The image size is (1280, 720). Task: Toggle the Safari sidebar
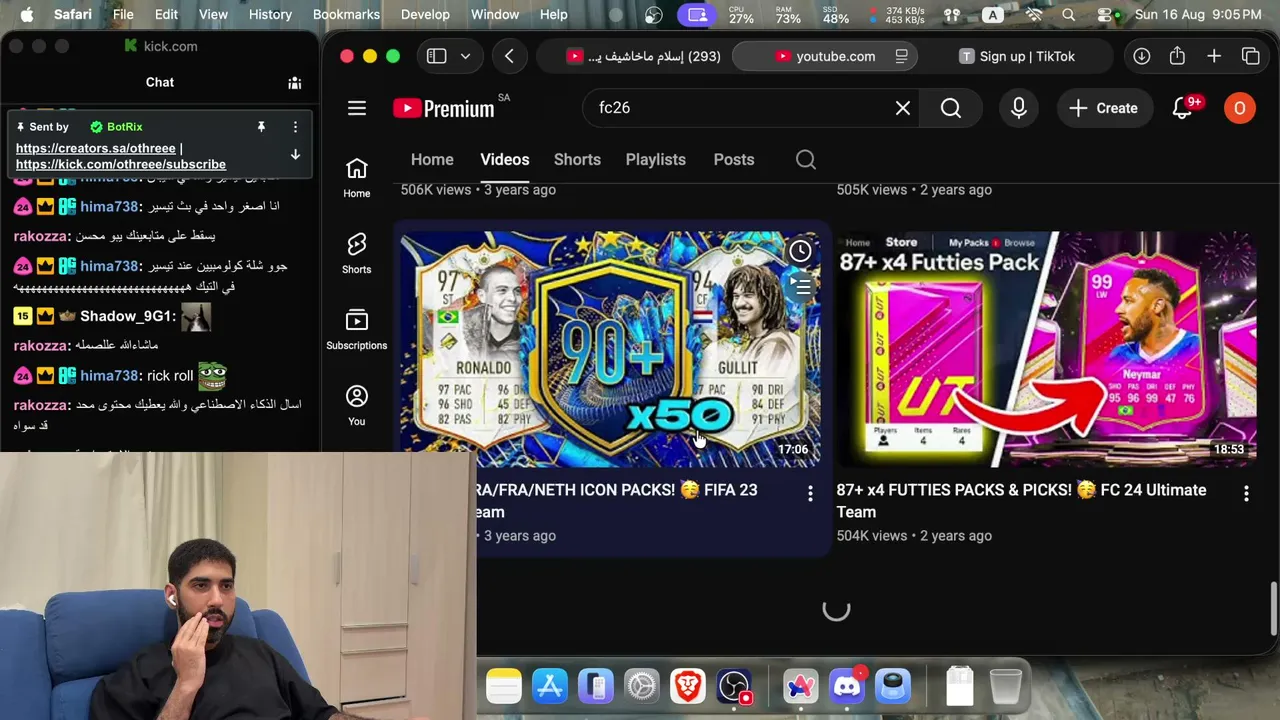(x=436, y=57)
